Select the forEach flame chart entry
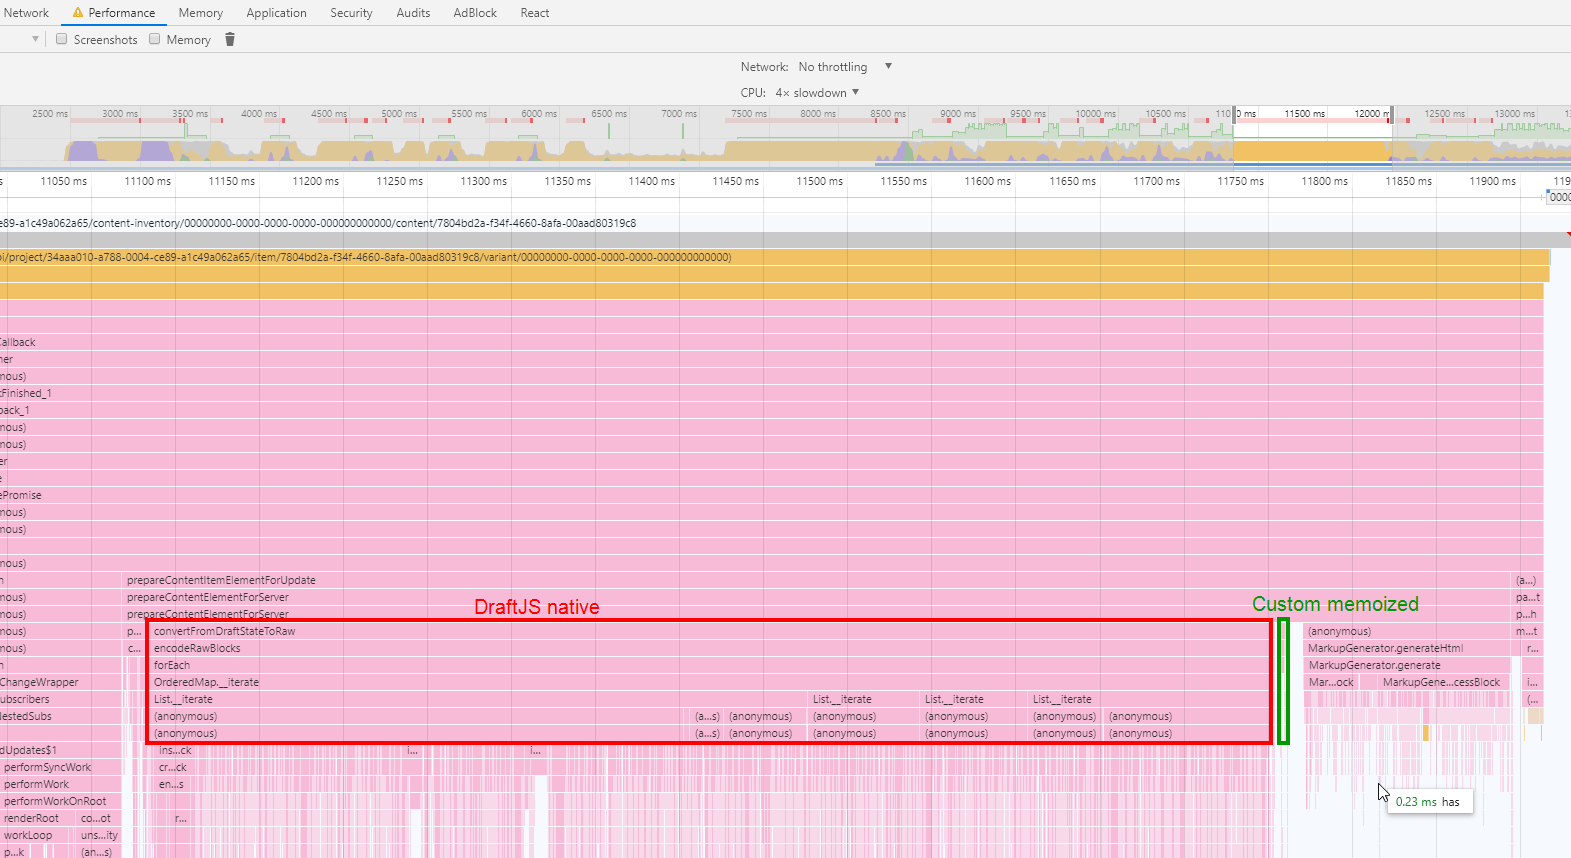The width and height of the screenshot is (1571, 858). pos(710,665)
